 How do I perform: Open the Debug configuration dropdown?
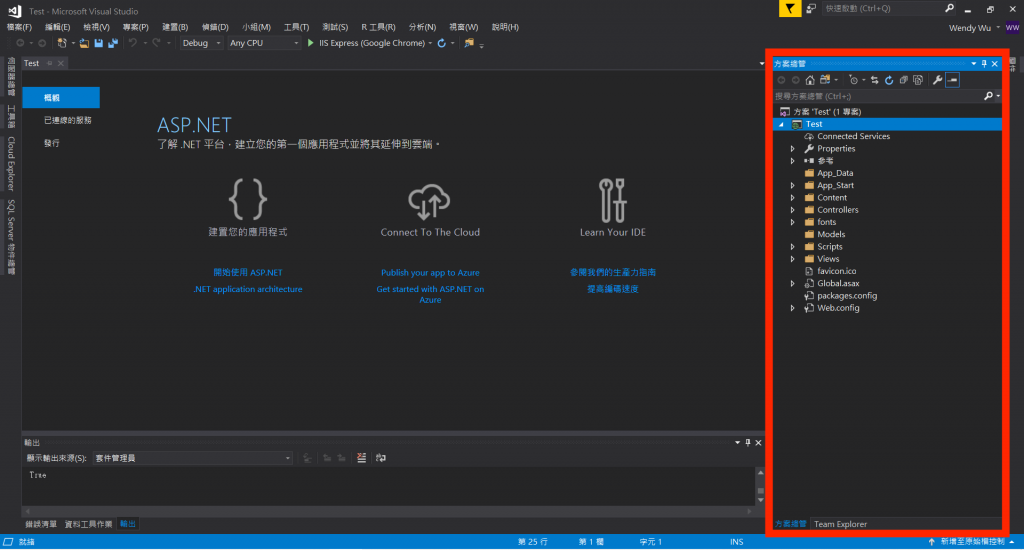(201, 43)
